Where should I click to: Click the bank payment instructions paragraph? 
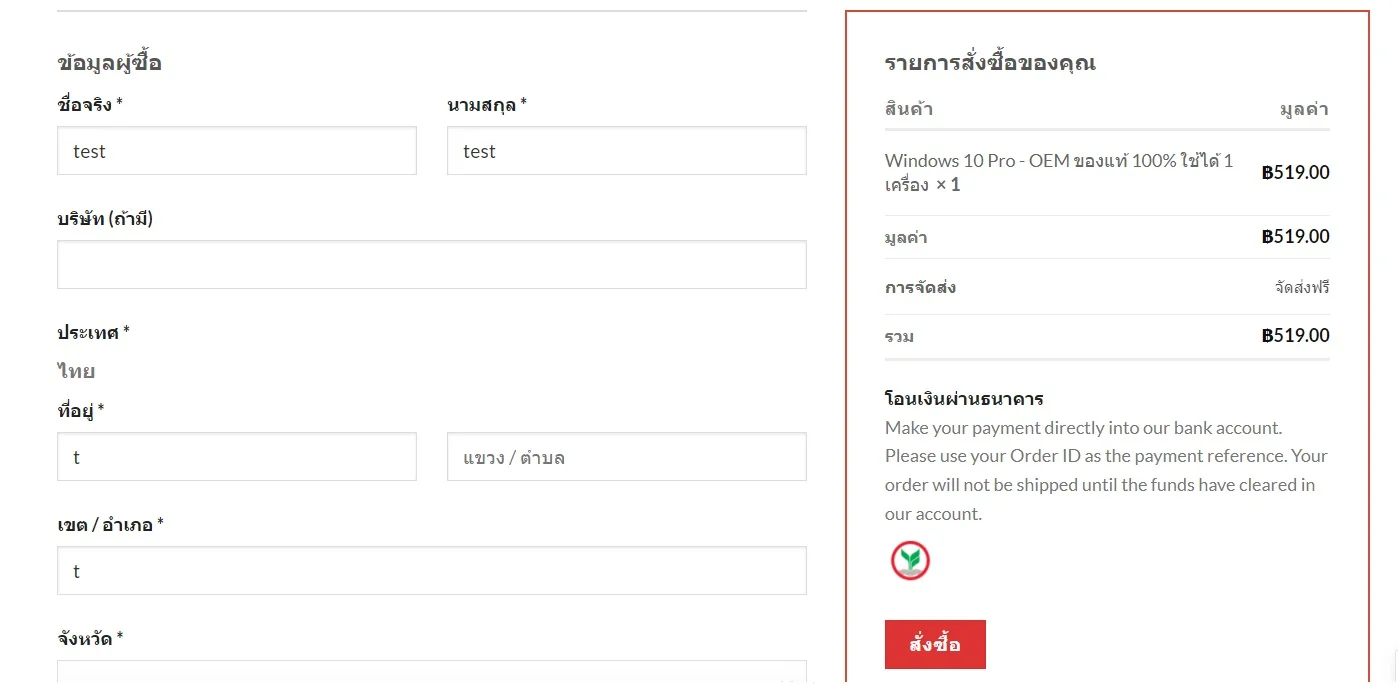pos(1107,470)
